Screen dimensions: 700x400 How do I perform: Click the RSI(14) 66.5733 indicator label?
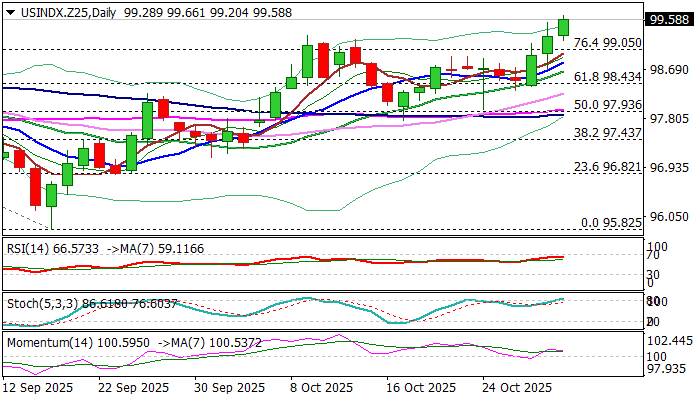[53, 249]
